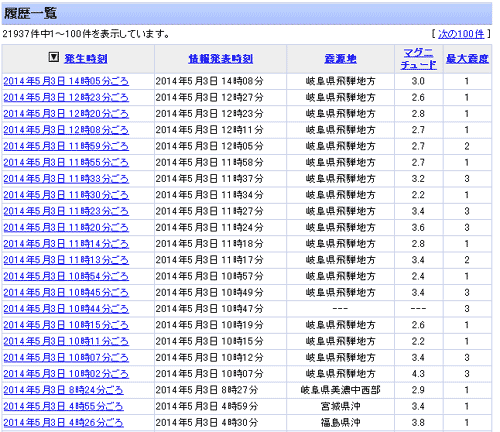Screen dimensions: 500x432
Task: Sort table by 発生時刻 column header
Action: pos(86,59)
